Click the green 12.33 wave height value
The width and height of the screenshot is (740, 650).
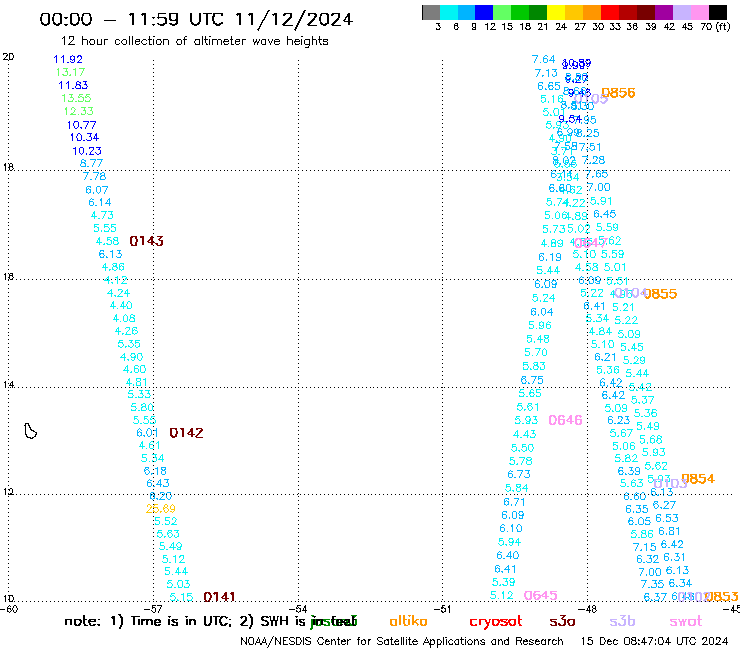coord(79,111)
